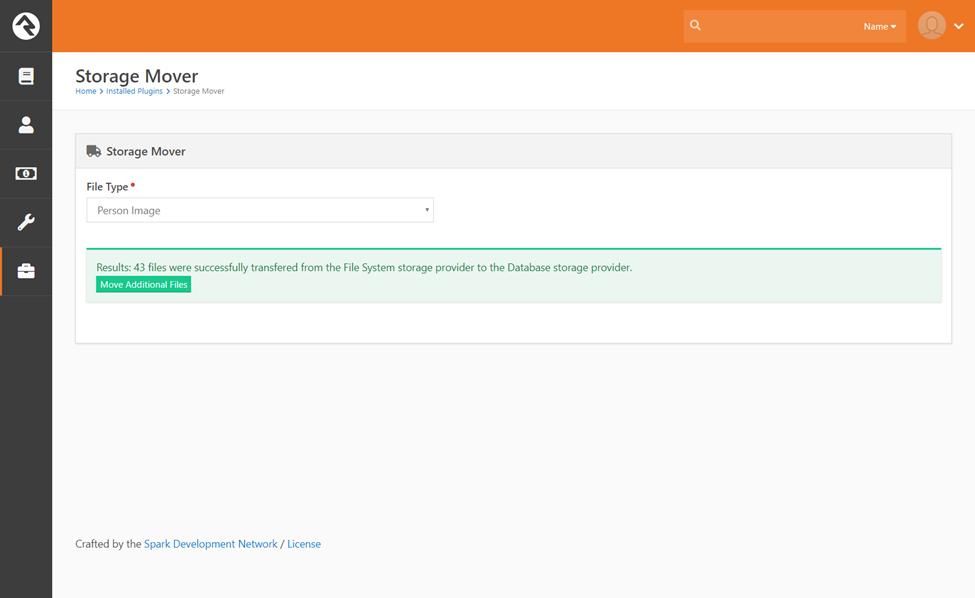The image size is (975, 598).
Task: Go to Installed Plugins breadcrumb link
Action: click(x=134, y=91)
